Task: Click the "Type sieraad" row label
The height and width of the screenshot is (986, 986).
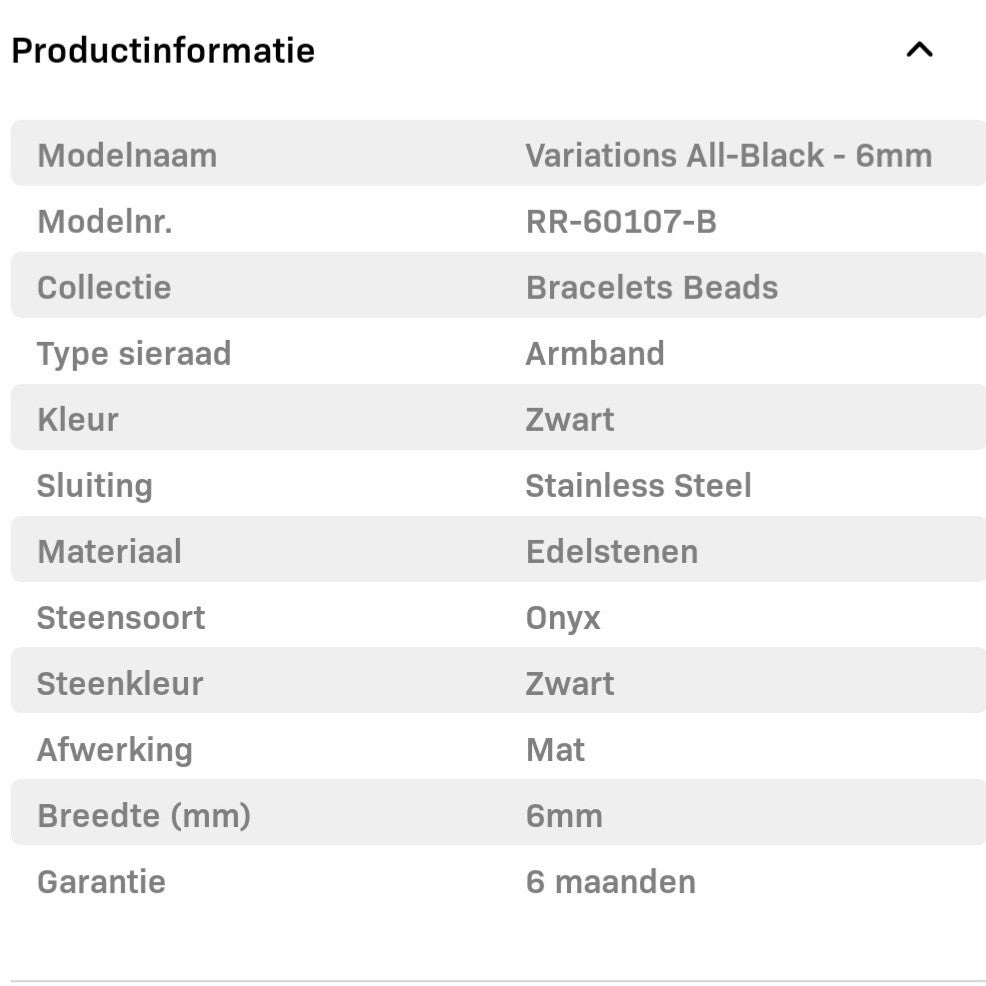Action: click(x=134, y=353)
